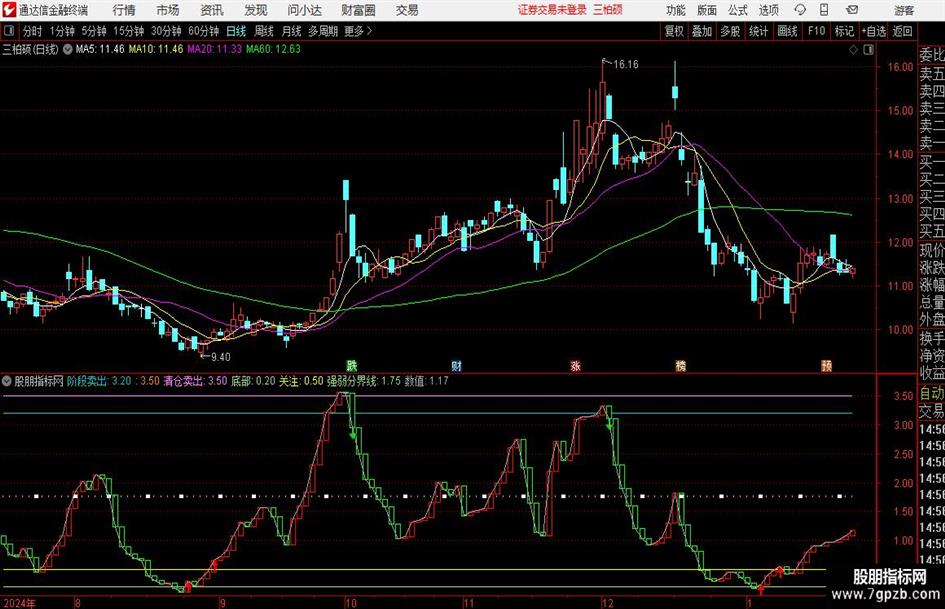945x609 pixels.
Task: Click the 统计 button
Action: pyautogui.click(x=758, y=31)
